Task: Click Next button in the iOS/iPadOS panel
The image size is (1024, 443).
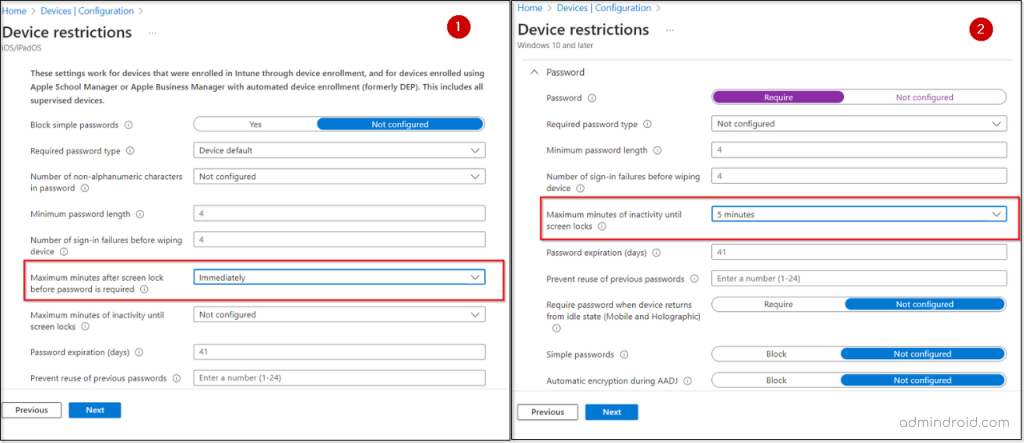Action: click(x=95, y=410)
